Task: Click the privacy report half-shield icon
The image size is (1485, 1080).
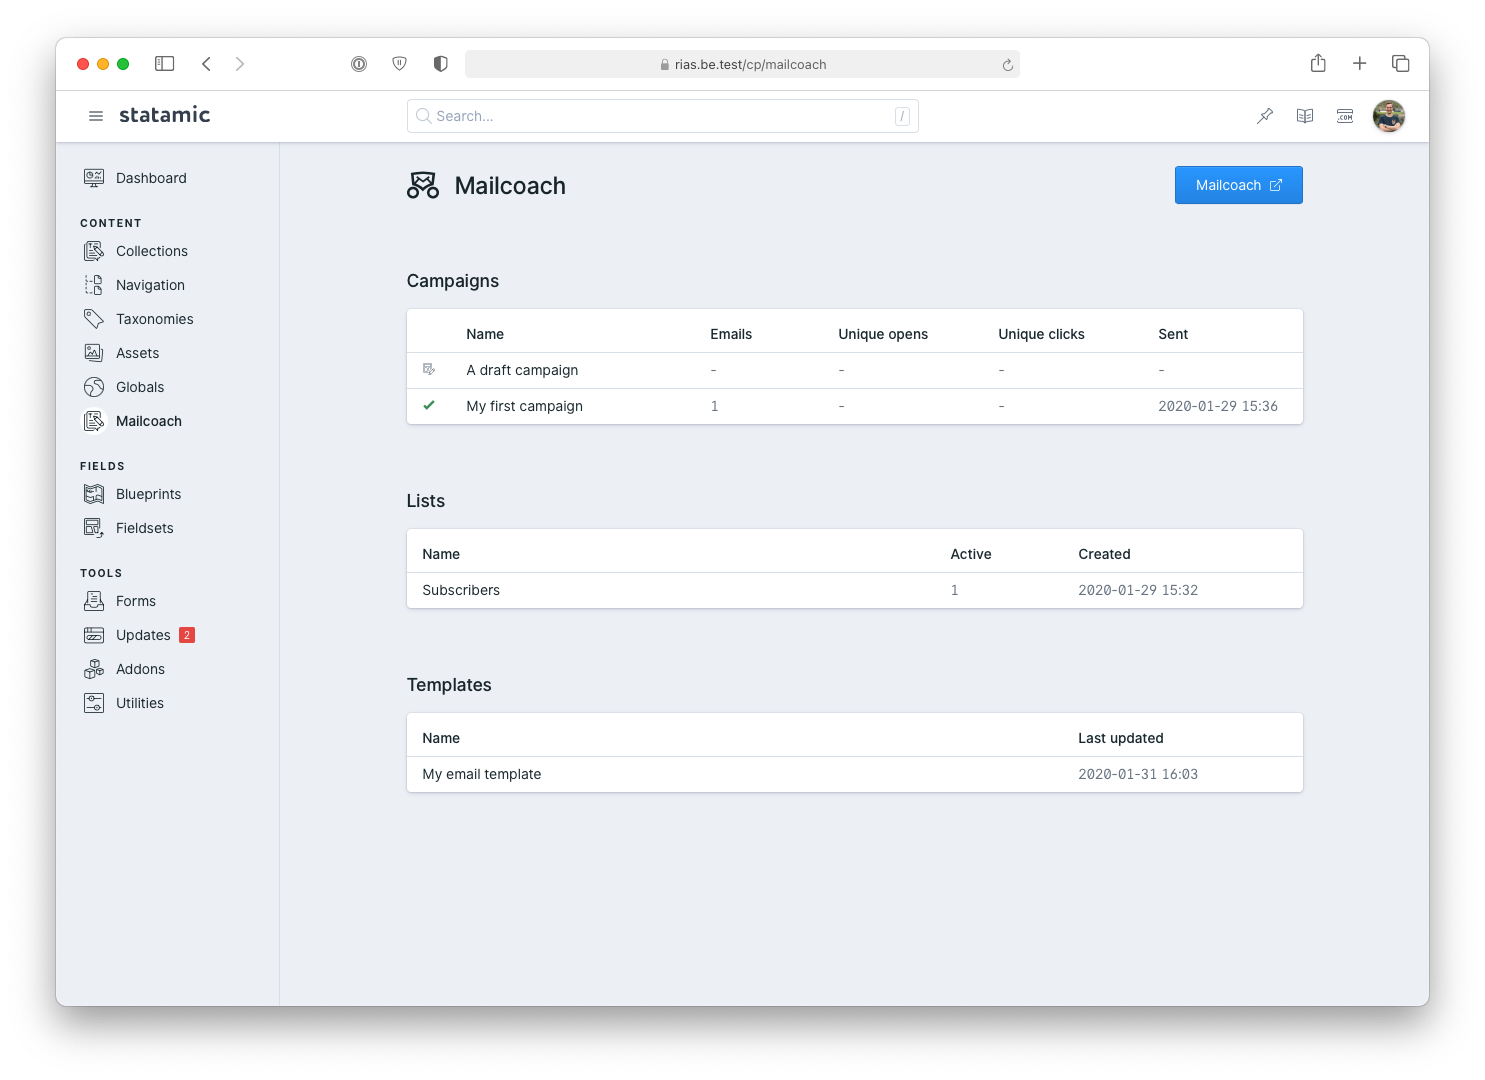Action: click(x=440, y=64)
